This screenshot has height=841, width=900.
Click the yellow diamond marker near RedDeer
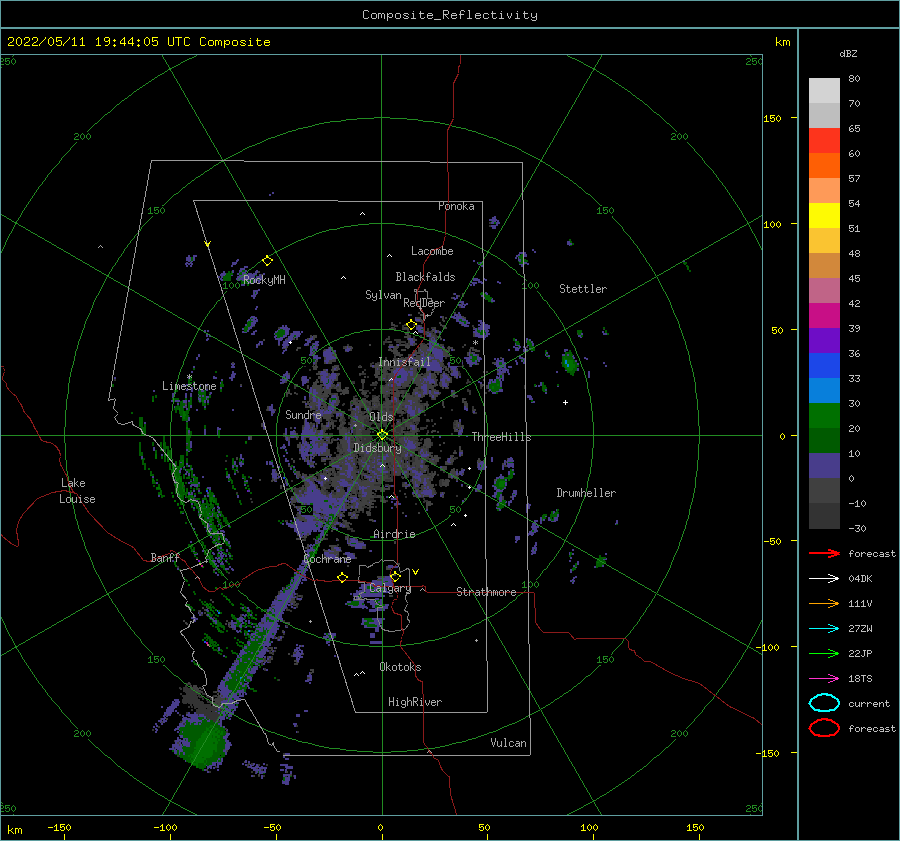[412, 325]
